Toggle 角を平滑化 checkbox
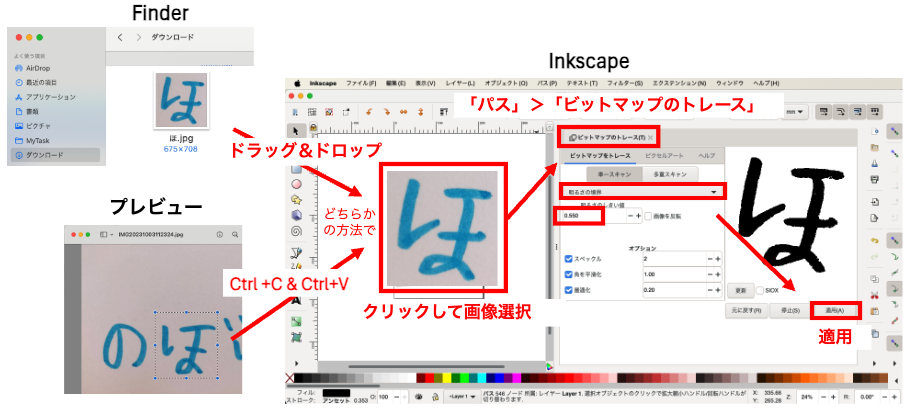This screenshot has height=410, width=917. pos(568,274)
